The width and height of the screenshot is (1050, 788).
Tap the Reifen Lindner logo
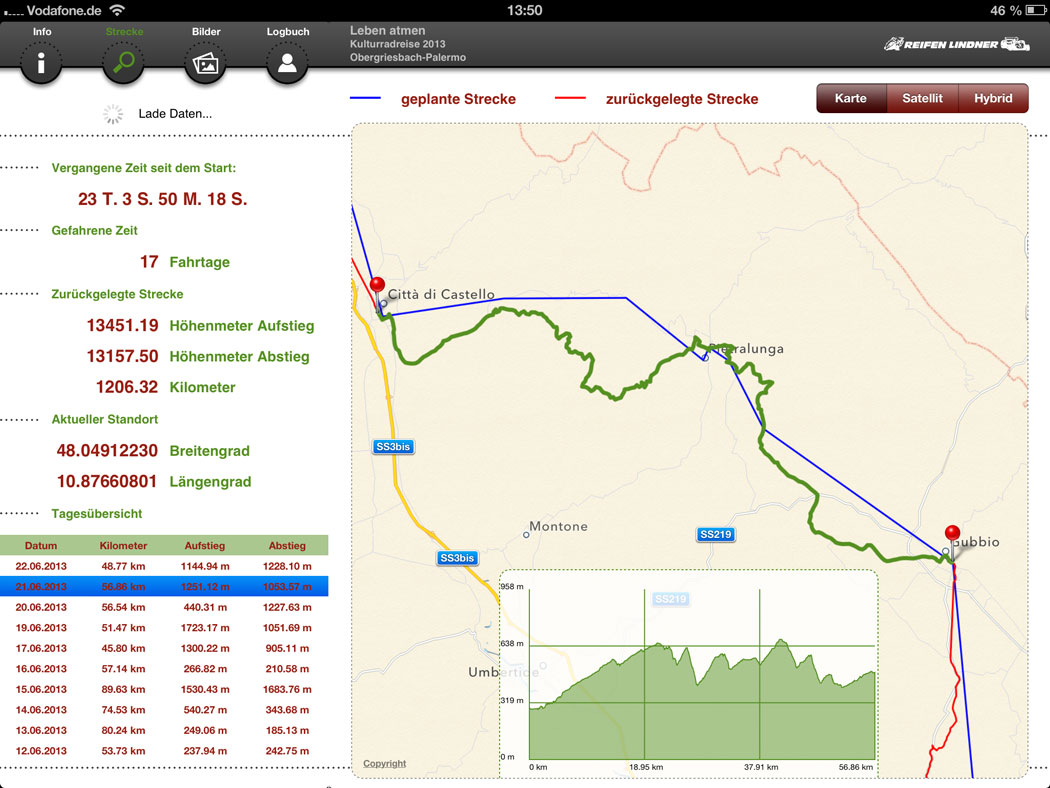coord(957,45)
